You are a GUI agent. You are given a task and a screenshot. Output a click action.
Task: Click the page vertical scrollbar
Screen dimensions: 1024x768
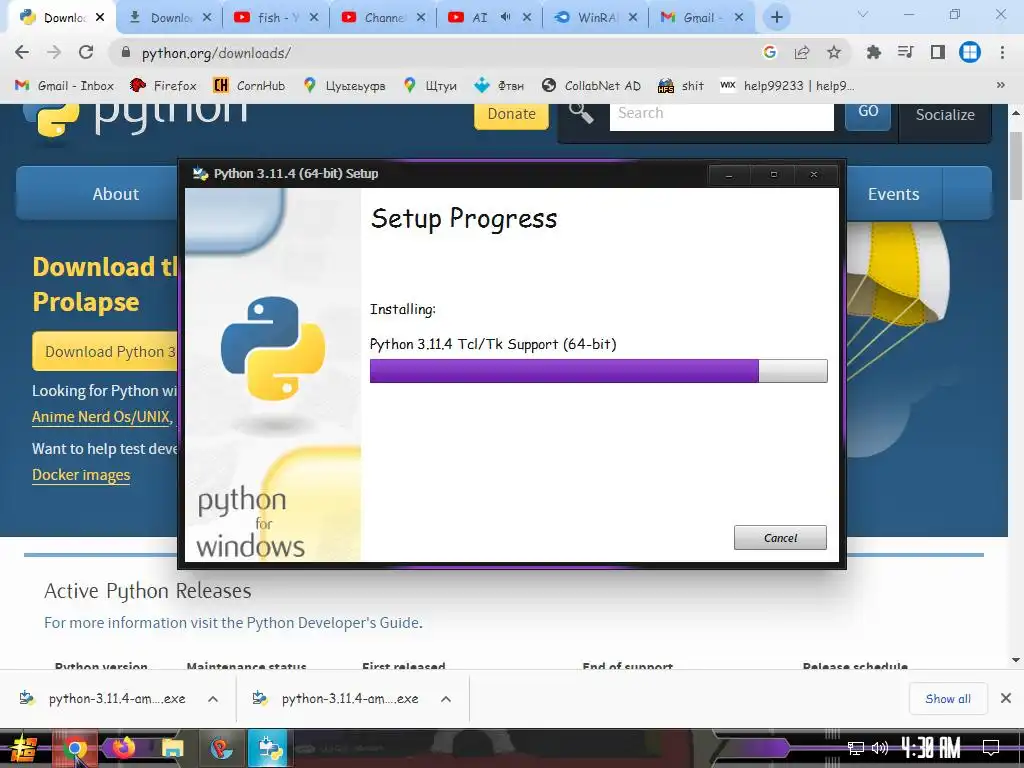[1016, 165]
